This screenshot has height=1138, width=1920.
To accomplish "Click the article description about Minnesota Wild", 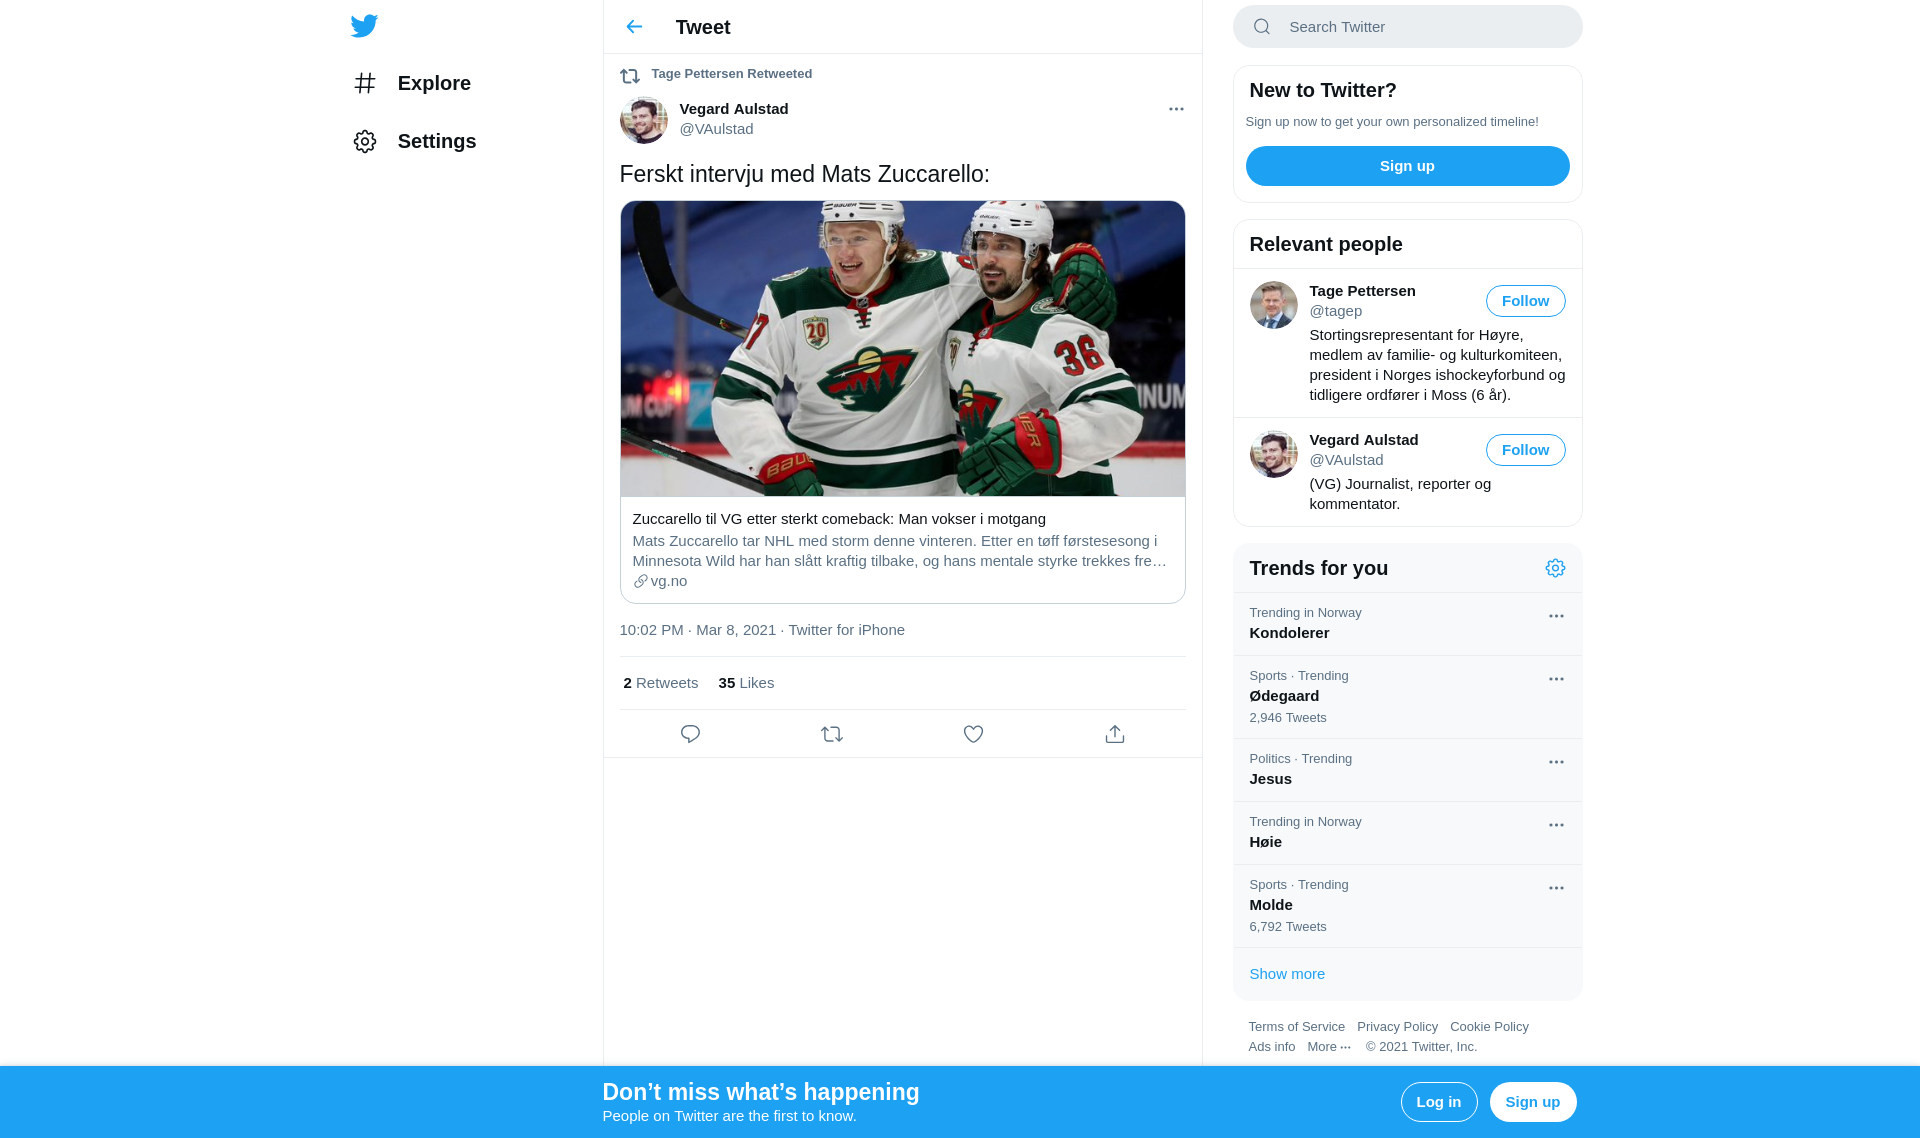I will click(x=900, y=551).
